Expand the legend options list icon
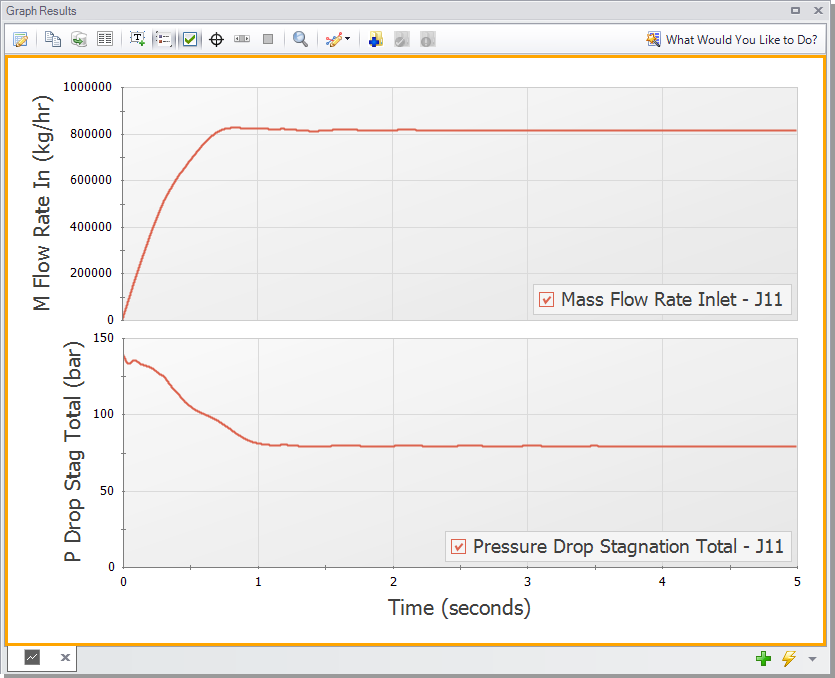 point(164,39)
